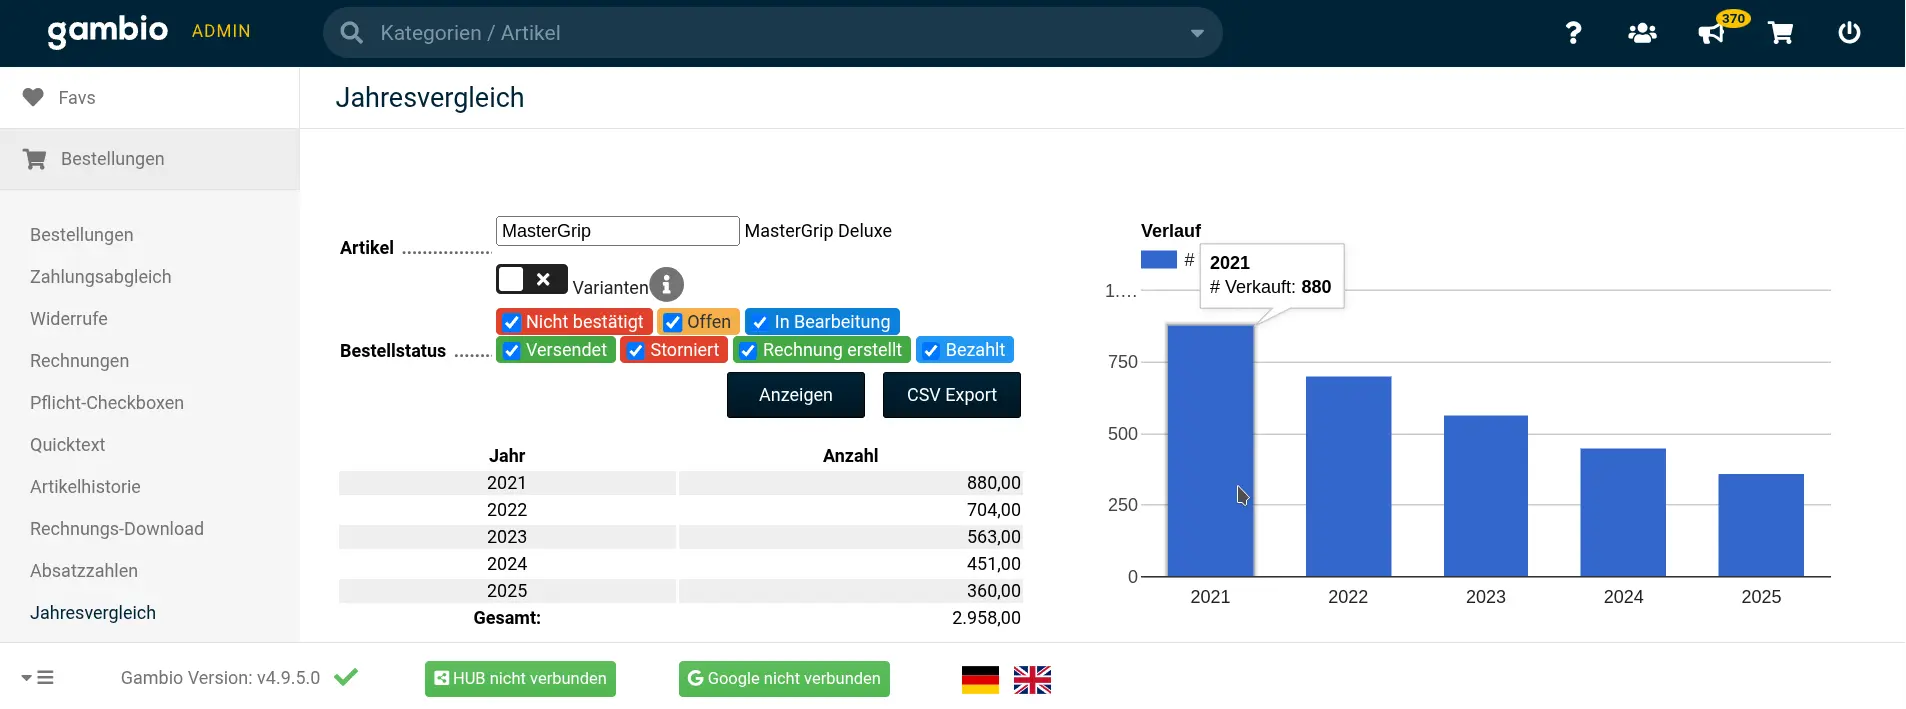Click Google nicht verbunden button
1906x709 pixels.
tap(784, 679)
